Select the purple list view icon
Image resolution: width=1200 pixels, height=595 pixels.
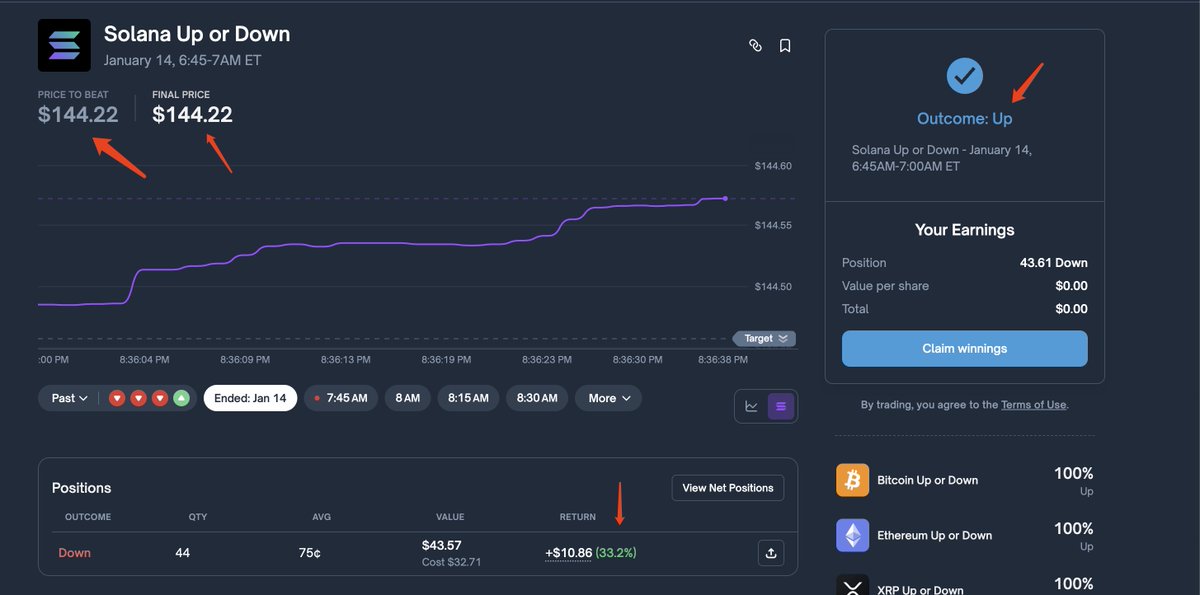click(x=781, y=406)
